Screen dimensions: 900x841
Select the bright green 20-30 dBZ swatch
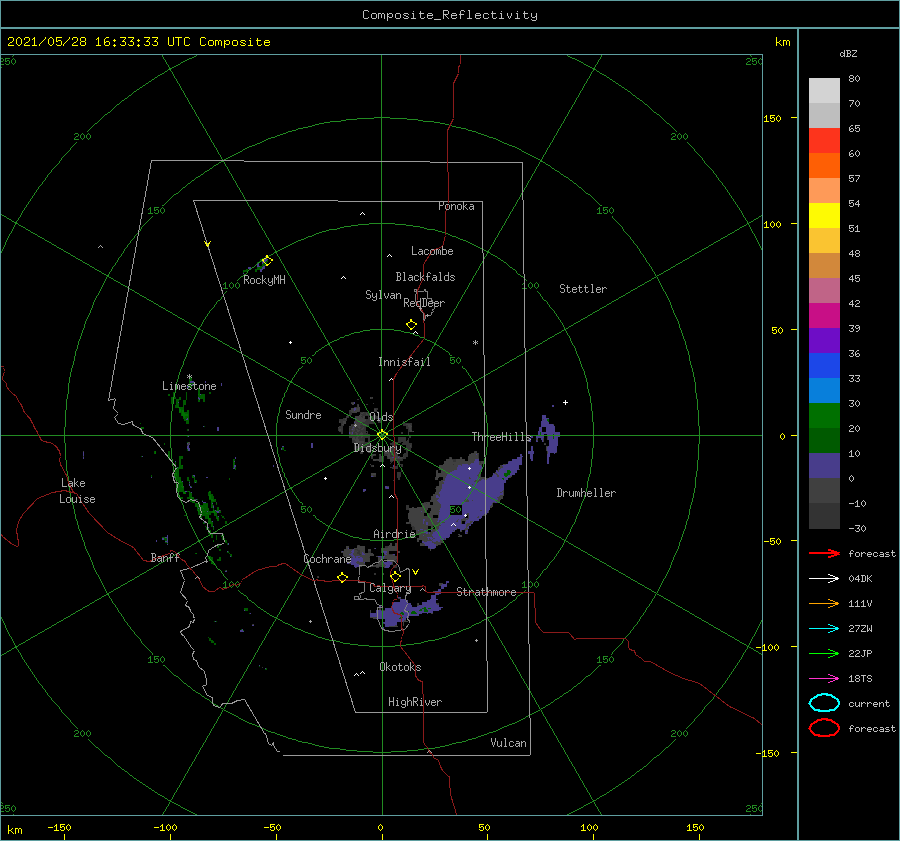click(824, 416)
